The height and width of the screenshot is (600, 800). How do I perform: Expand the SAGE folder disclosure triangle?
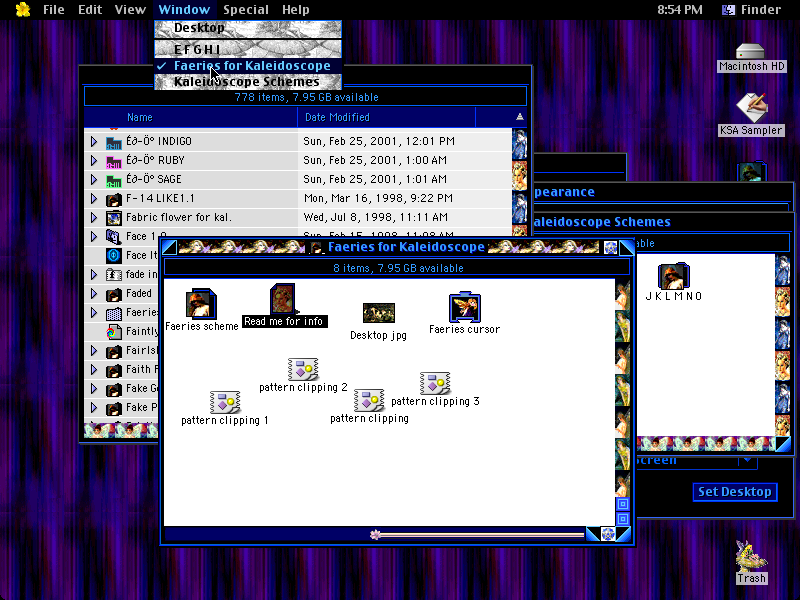(x=94, y=180)
